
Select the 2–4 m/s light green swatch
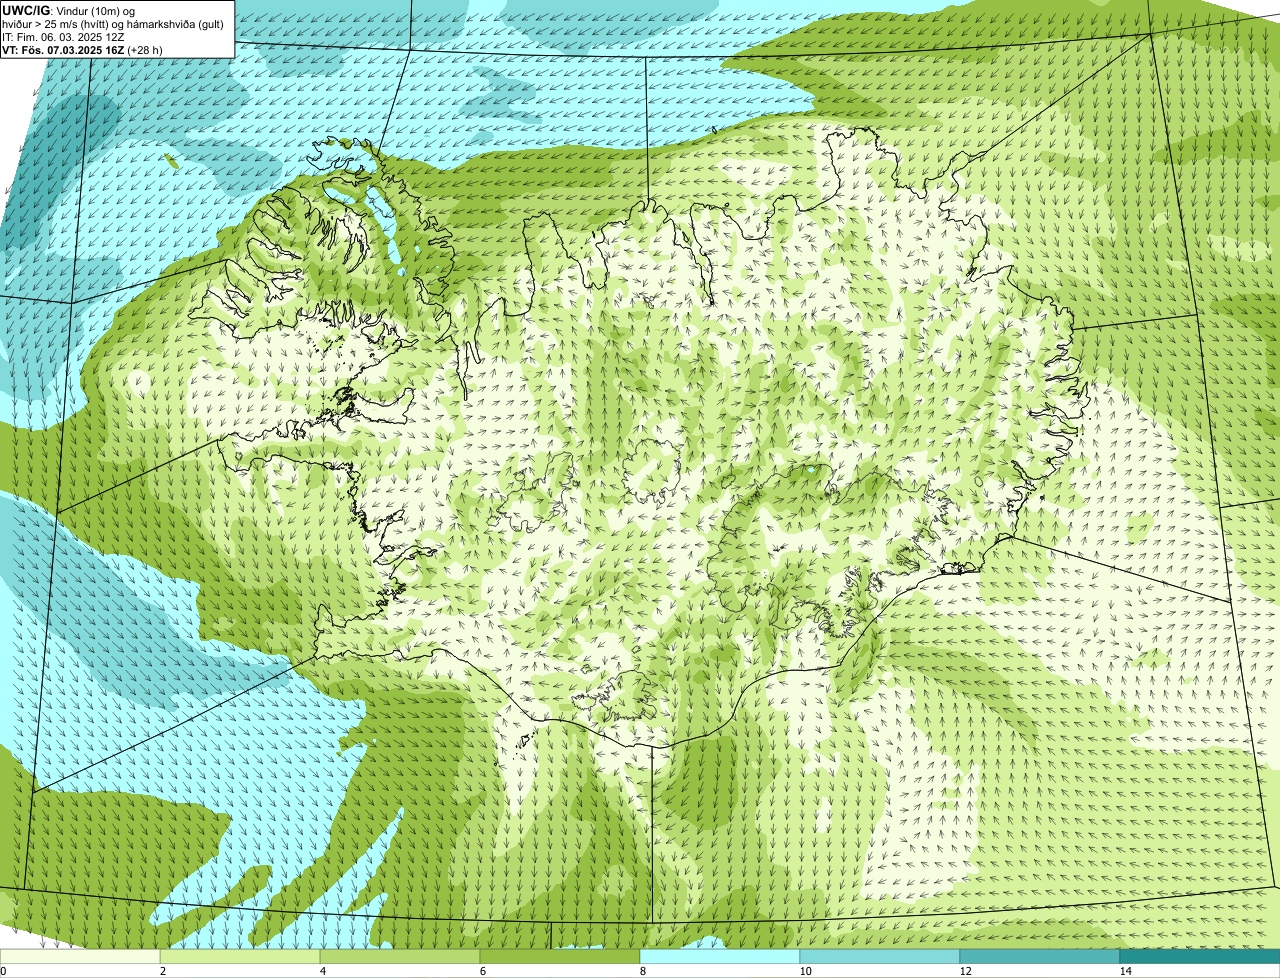pos(240,956)
